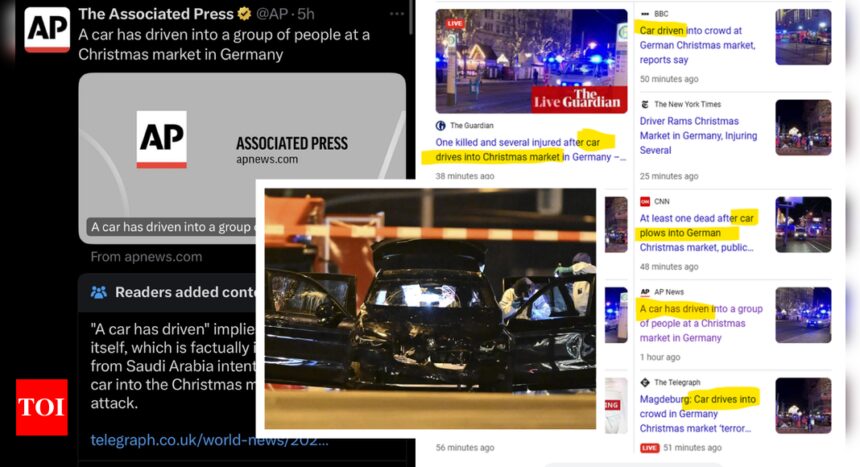Open NYT headline 'Driver Rams Christmas Market'
Image resolution: width=860 pixels, height=467 pixels.
[698, 136]
